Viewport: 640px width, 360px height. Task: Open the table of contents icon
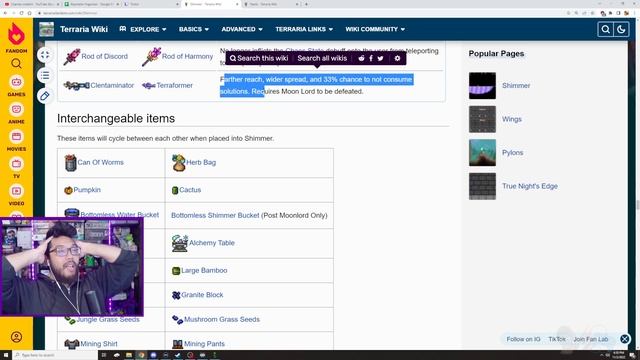coord(45,75)
